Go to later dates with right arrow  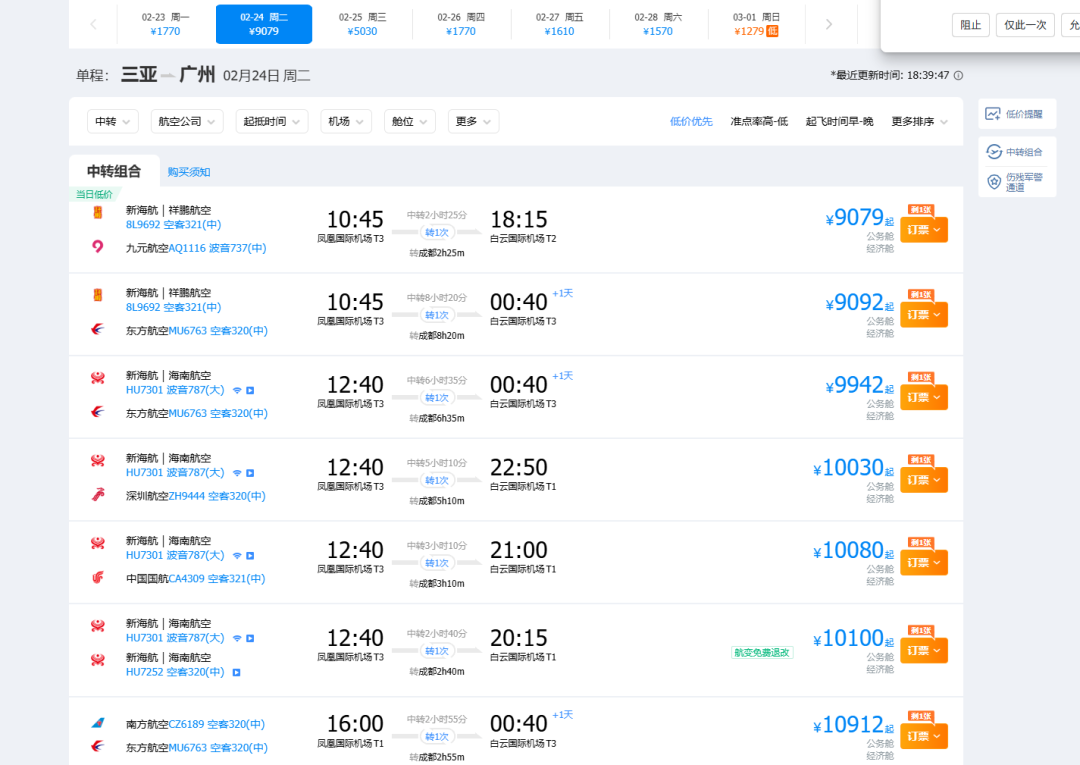click(829, 24)
